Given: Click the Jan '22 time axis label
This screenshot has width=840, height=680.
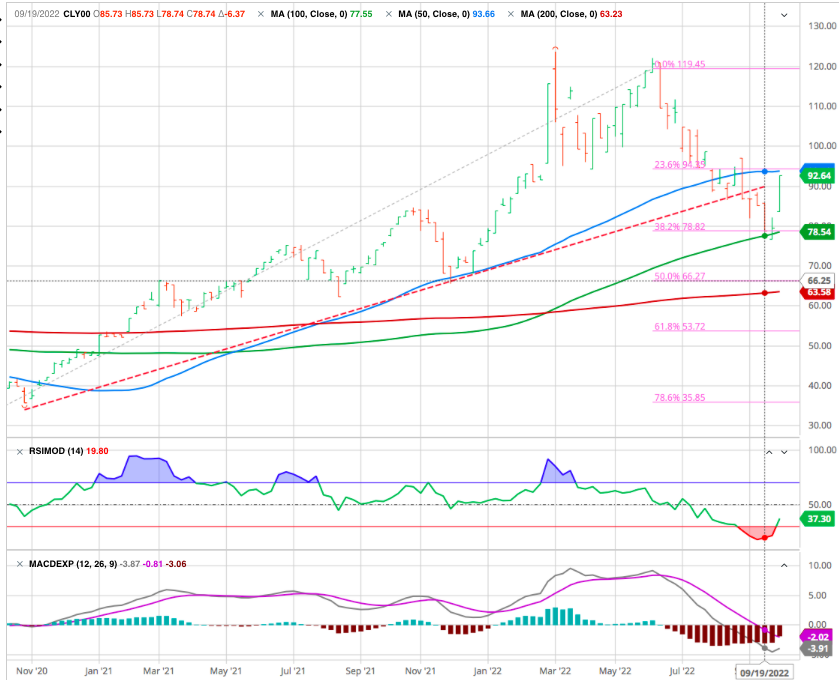Looking at the screenshot, I should (x=488, y=671).
